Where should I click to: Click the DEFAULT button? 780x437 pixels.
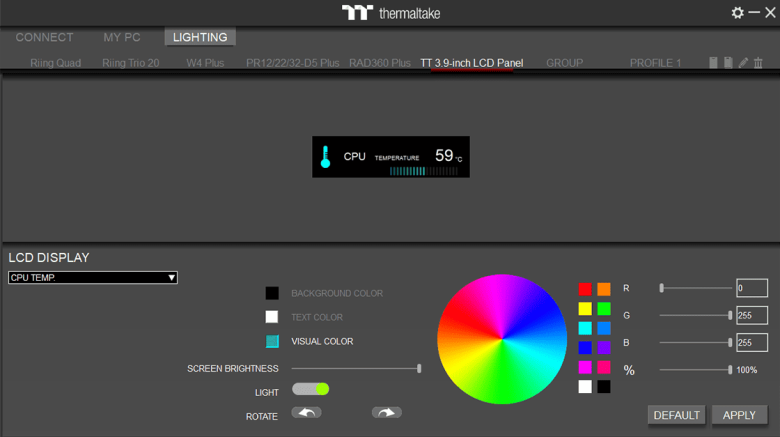[x=677, y=415]
